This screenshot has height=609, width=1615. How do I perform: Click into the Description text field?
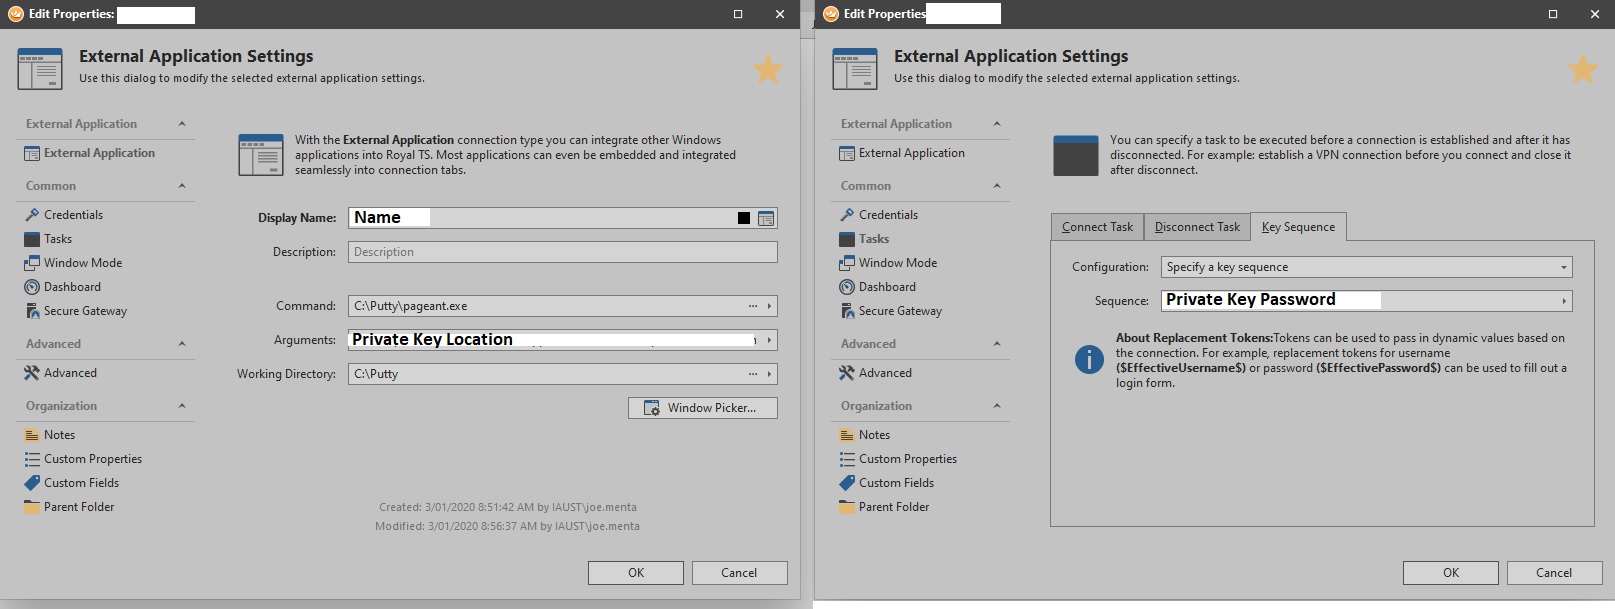tap(562, 252)
